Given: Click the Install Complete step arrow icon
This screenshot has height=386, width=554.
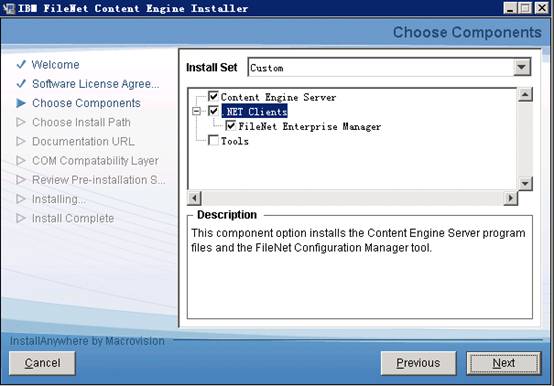Looking at the screenshot, I should coord(21,218).
